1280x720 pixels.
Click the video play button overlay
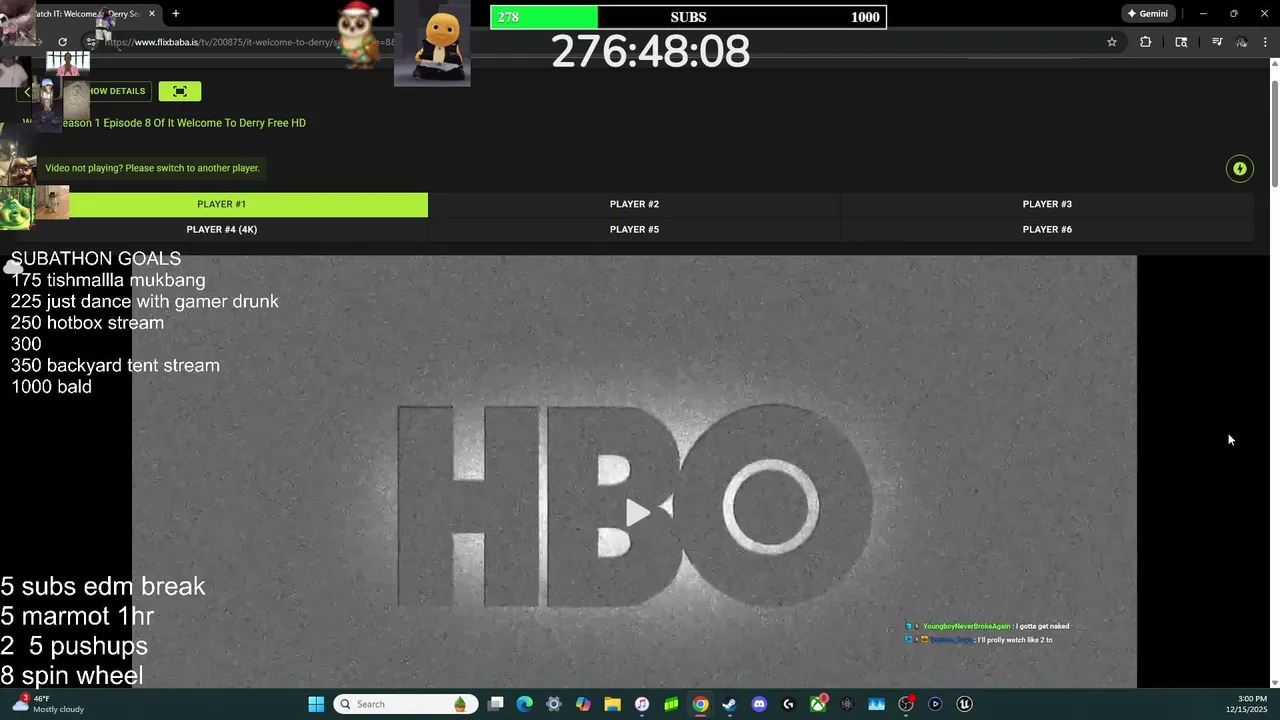637,513
